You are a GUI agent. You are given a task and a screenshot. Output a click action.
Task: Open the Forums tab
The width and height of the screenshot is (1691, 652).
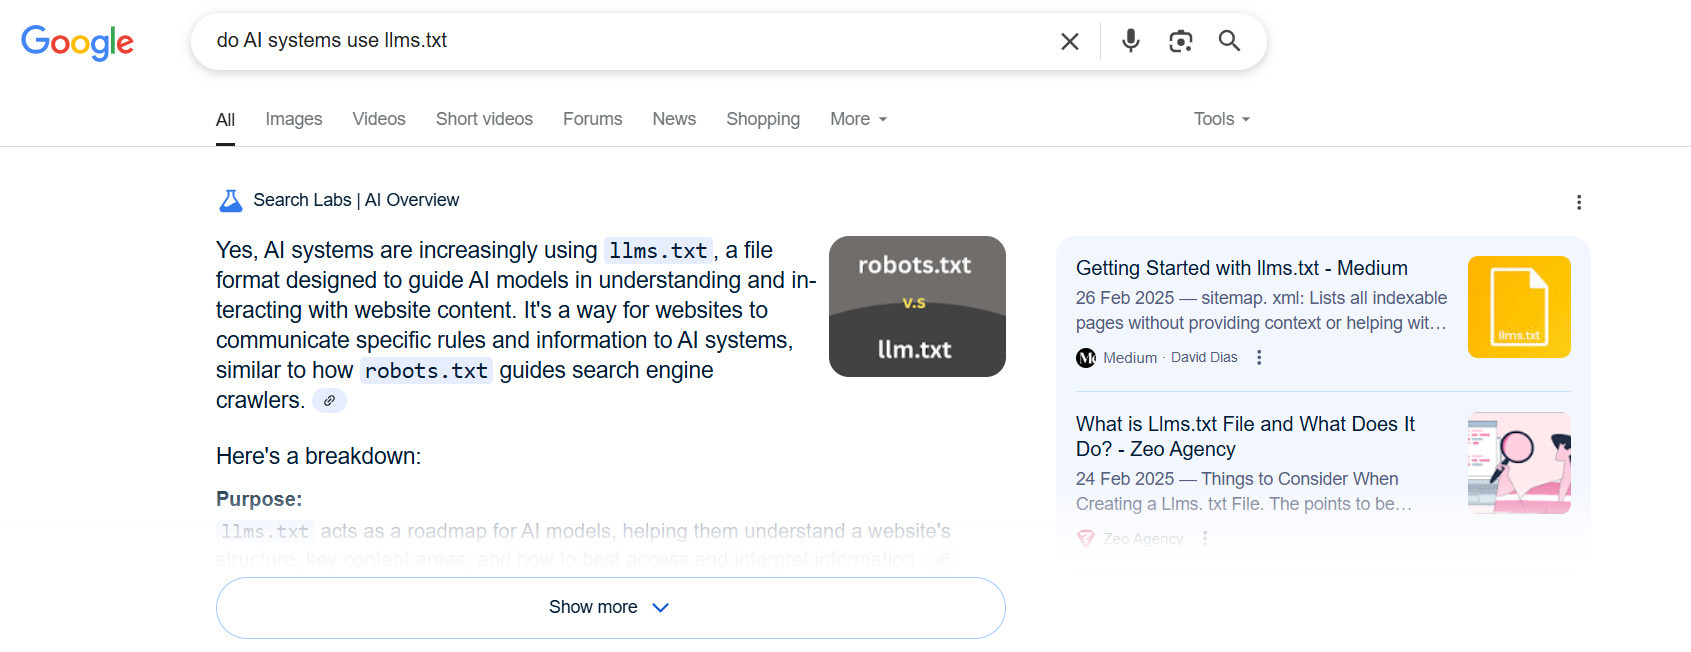592,119
